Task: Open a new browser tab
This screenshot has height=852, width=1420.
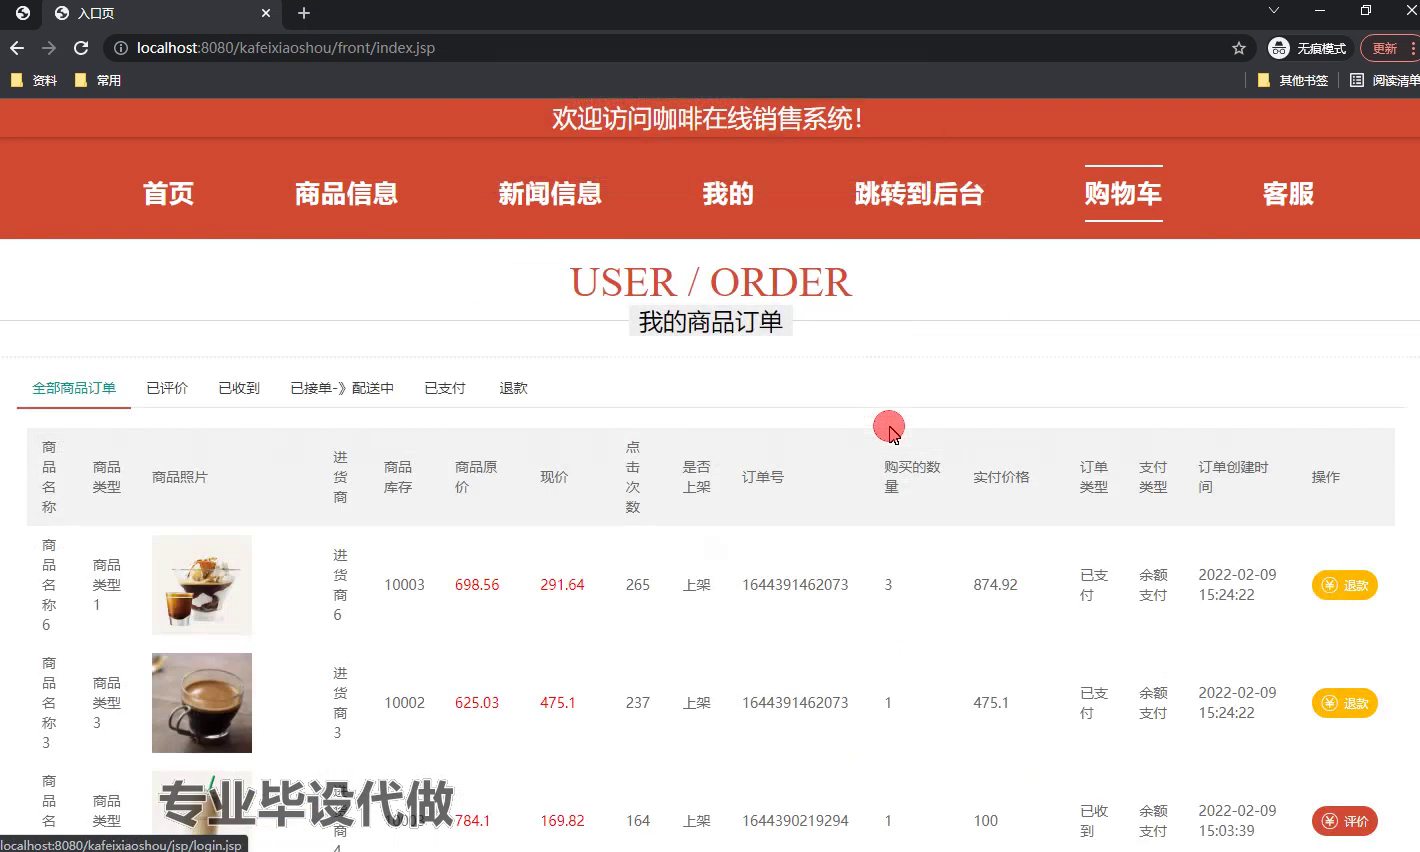Action: (304, 13)
